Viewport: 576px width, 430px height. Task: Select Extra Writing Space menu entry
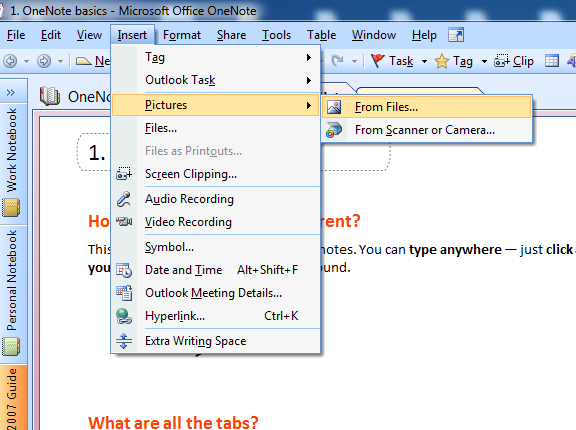(x=215, y=341)
